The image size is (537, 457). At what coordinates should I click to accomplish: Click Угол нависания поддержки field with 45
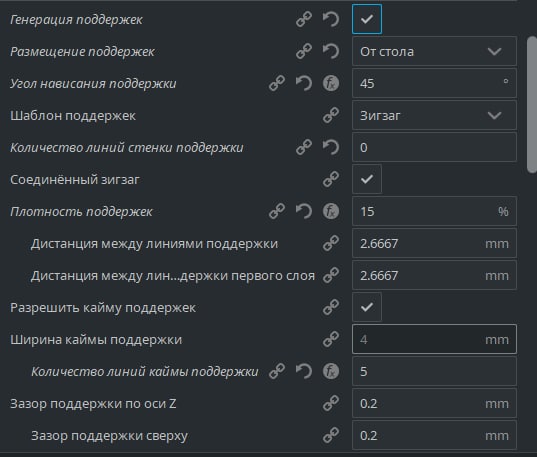pos(434,83)
